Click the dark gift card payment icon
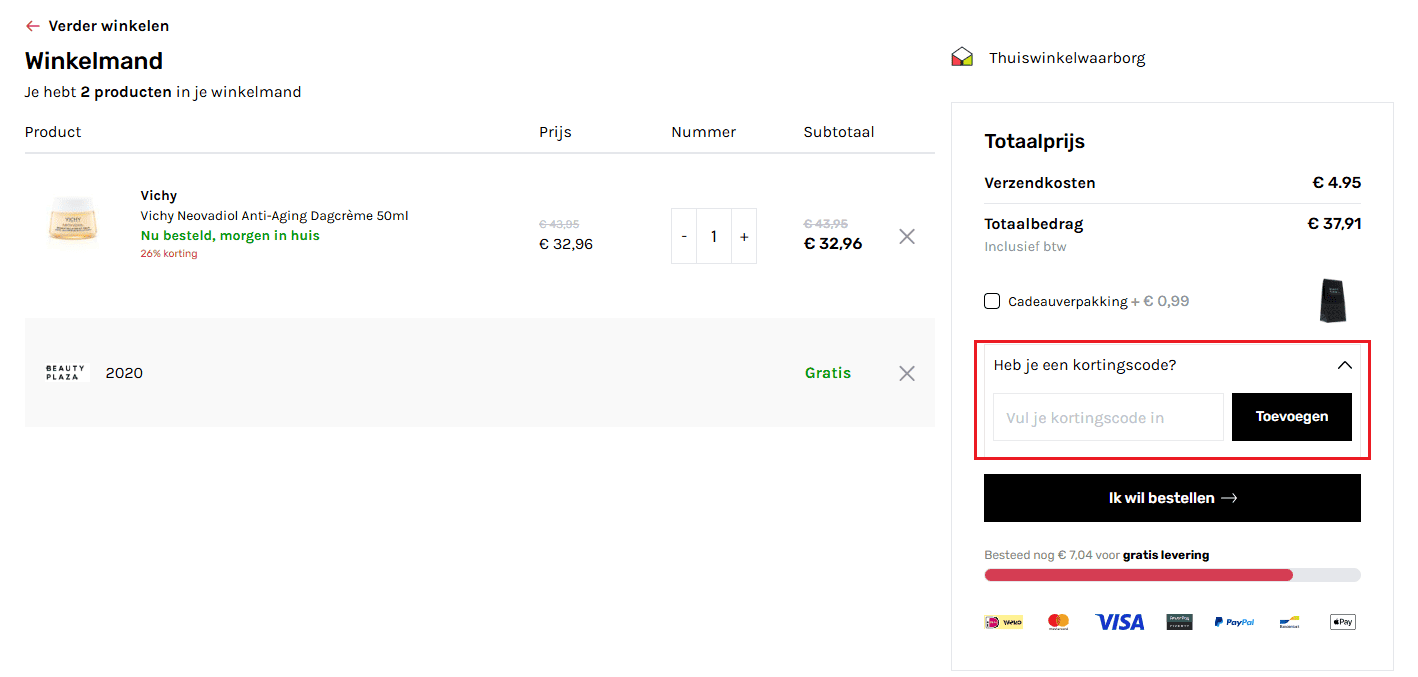This screenshot has width=1418, height=677. point(1179,622)
